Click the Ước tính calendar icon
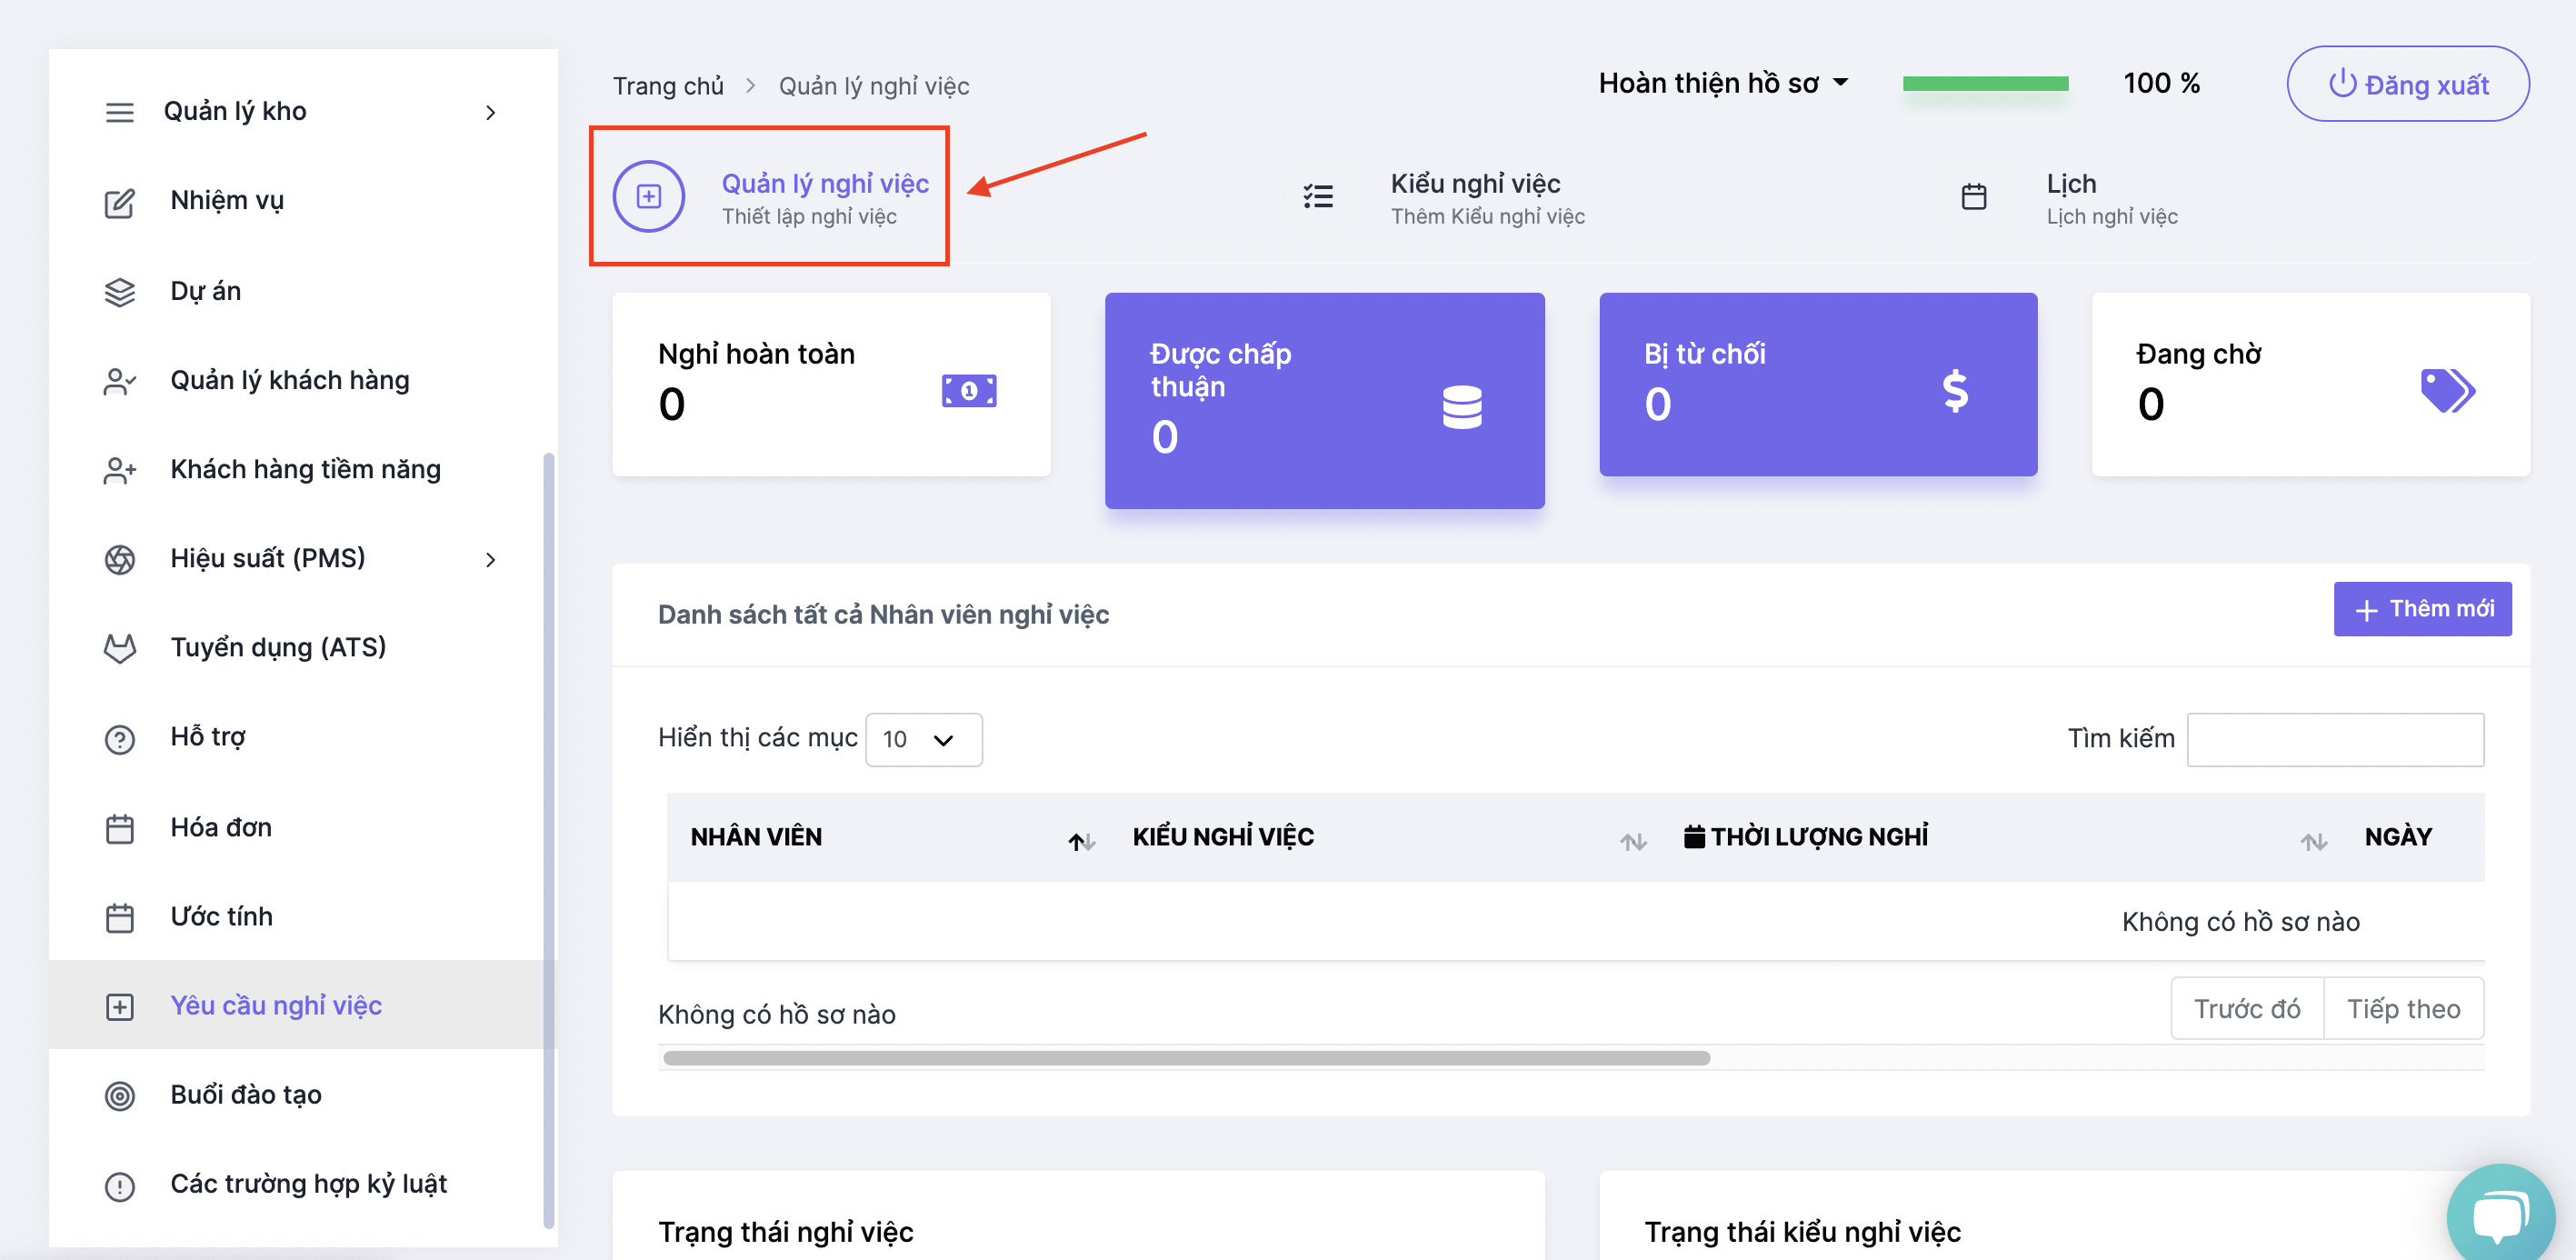Viewport: 2576px width, 1260px height. 119,918
